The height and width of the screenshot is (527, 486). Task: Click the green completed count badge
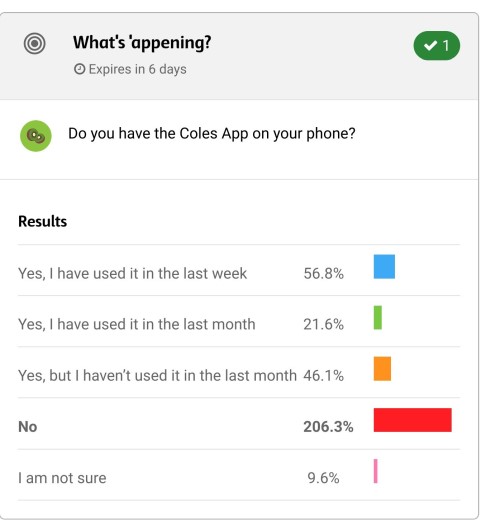pos(437,46)
